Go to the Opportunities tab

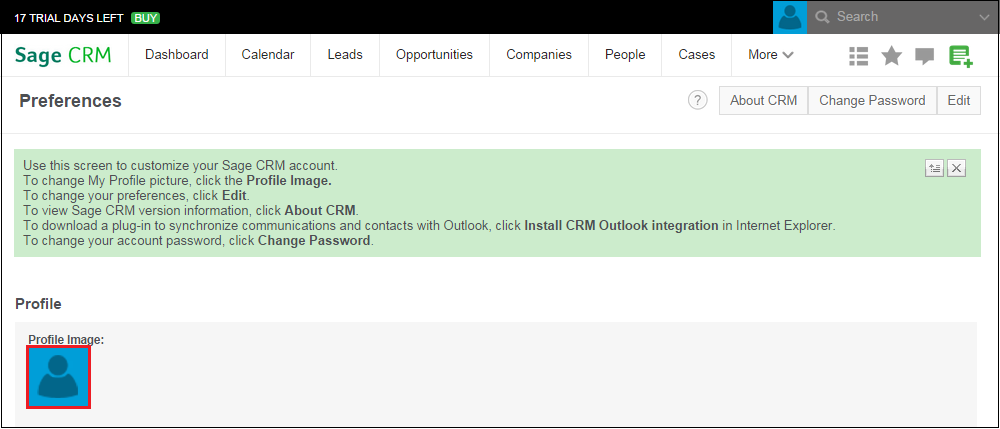[434, 55]
